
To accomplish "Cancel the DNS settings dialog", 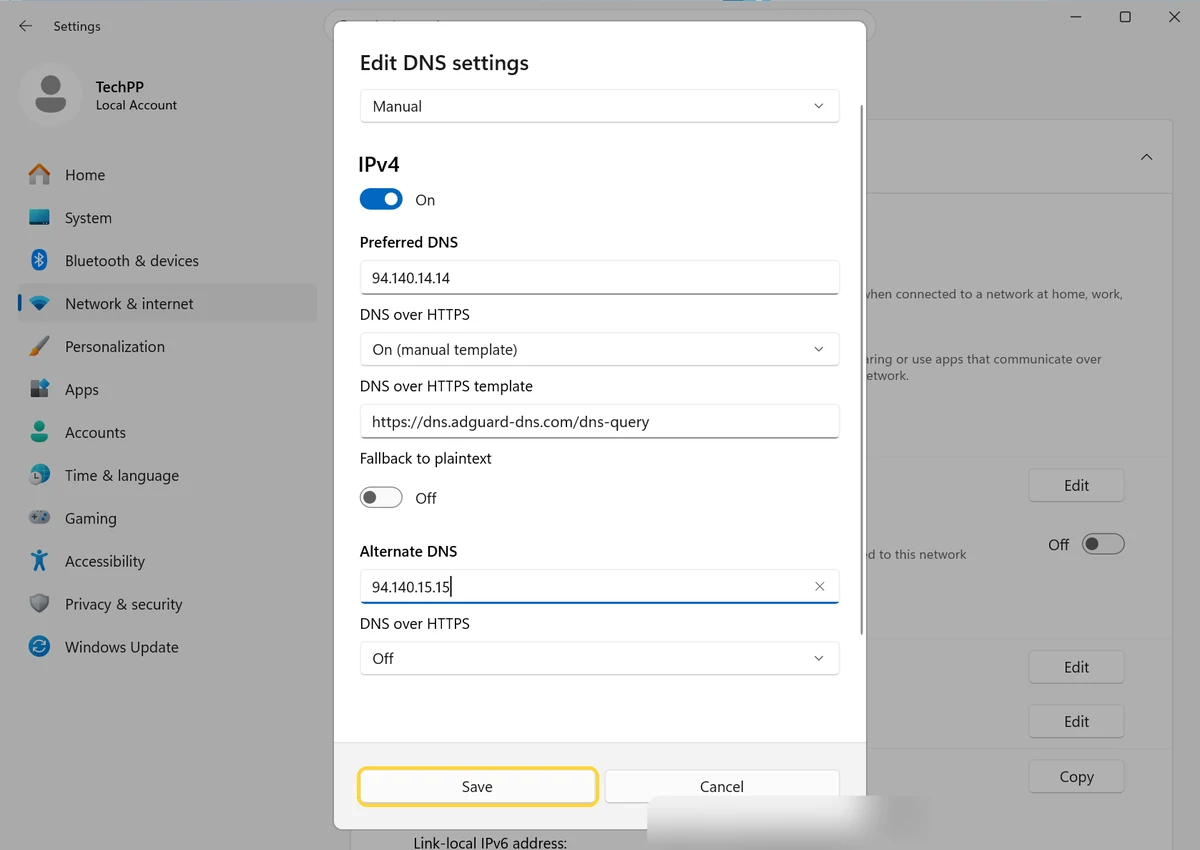I will pyautogui.click(x=721, y=787).
